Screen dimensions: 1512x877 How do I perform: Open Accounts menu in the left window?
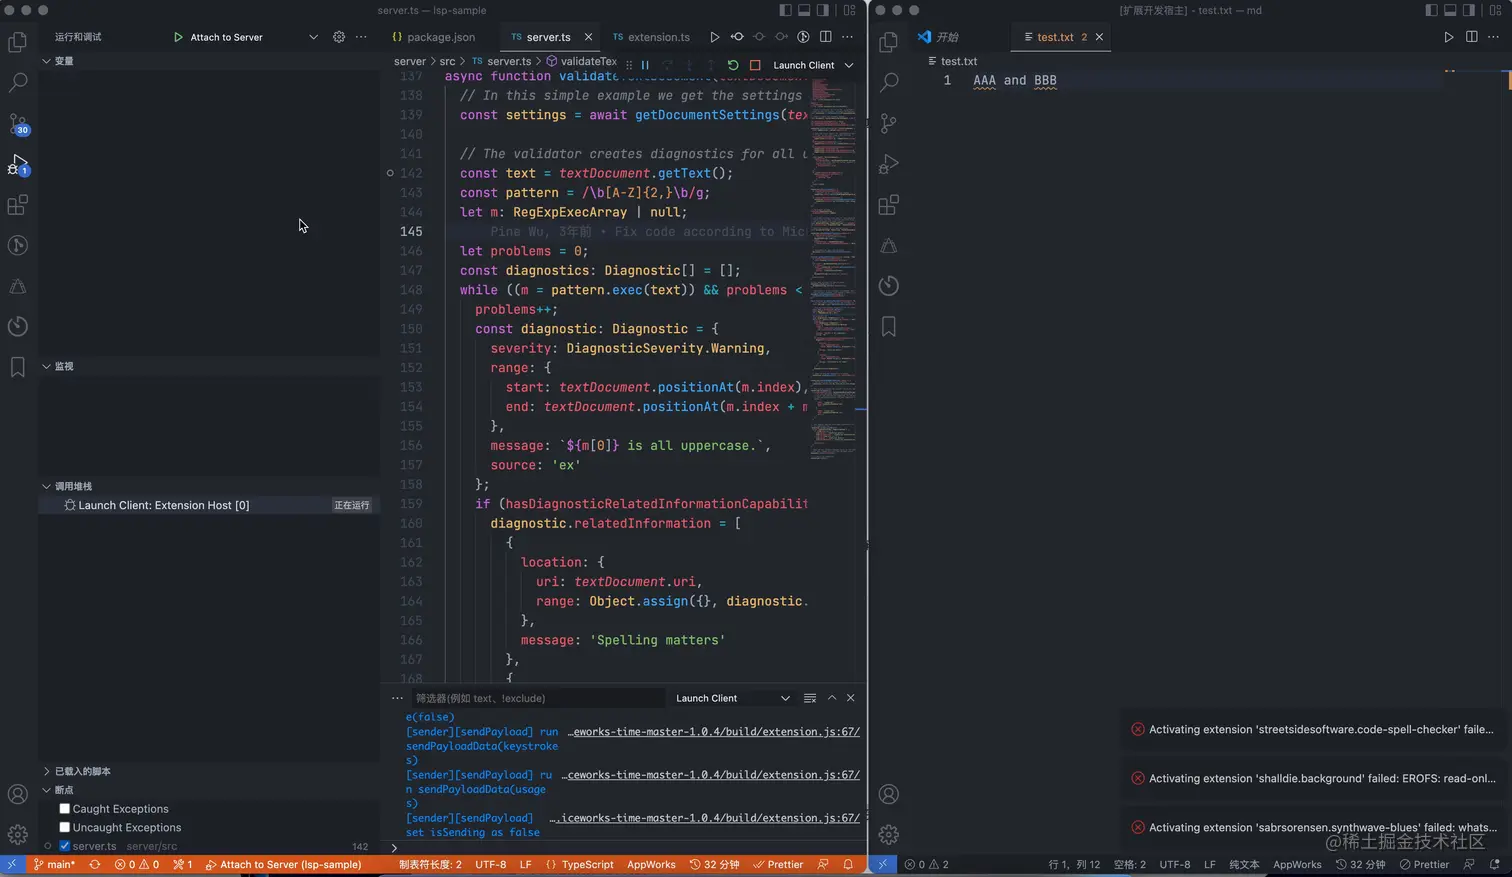pyautogui.click(x=18, y=794)
